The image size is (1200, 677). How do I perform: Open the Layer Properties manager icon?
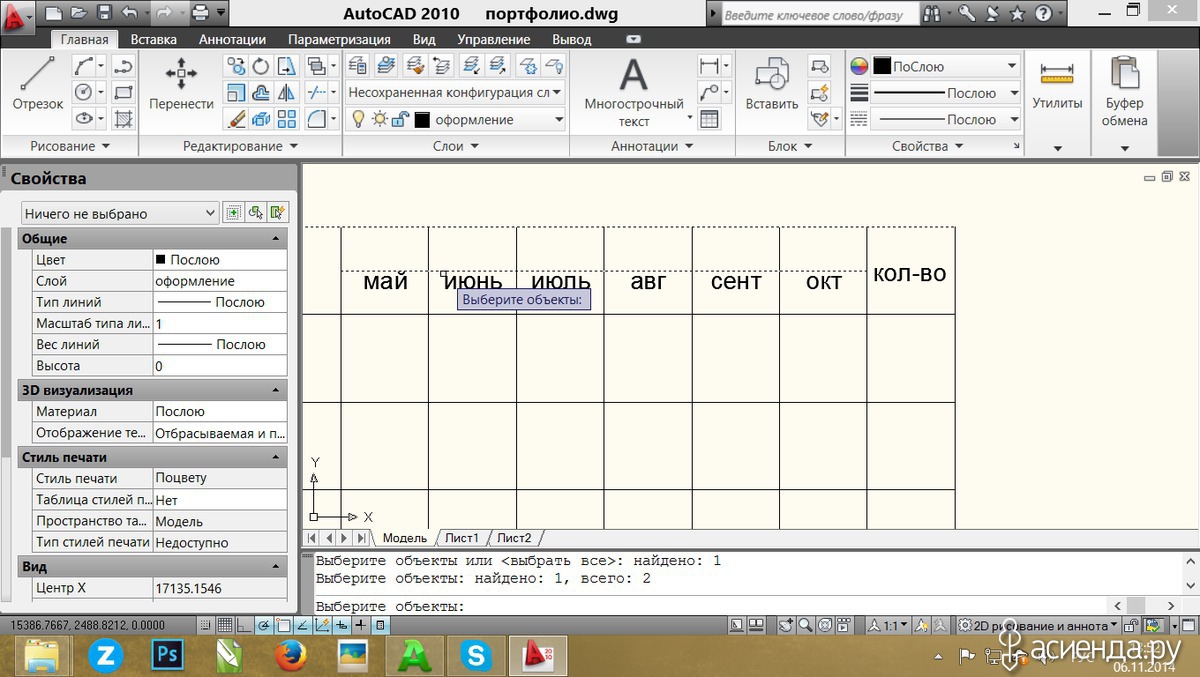(359, 66)
